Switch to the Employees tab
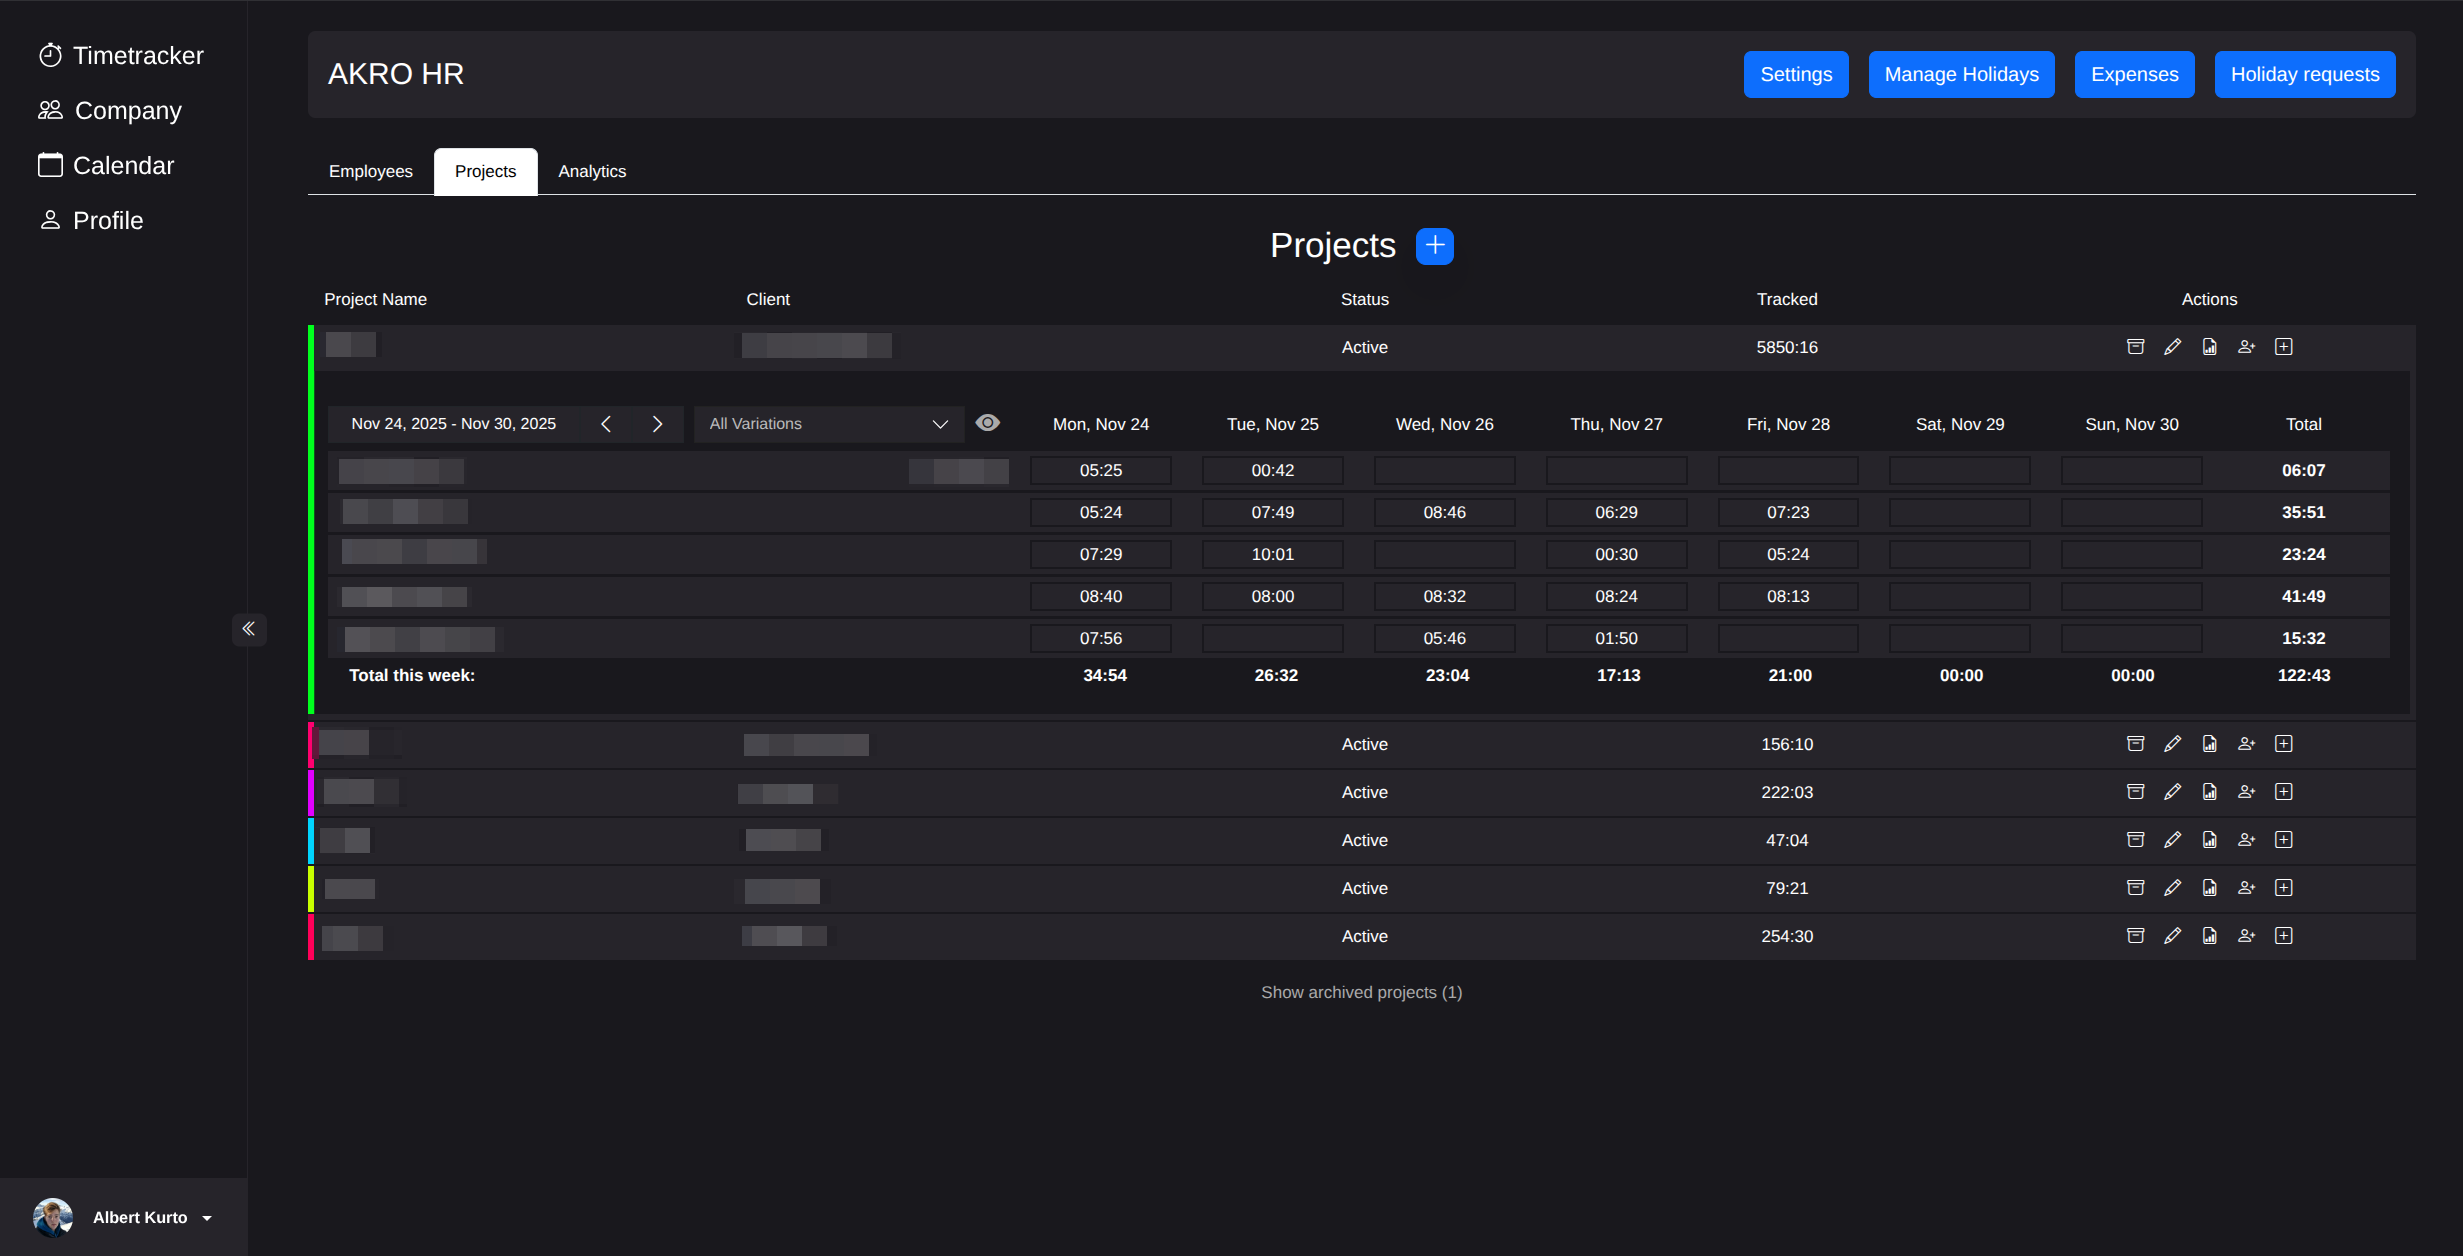This screenshot has height=1256, width=2463. (x=370, y=171)
